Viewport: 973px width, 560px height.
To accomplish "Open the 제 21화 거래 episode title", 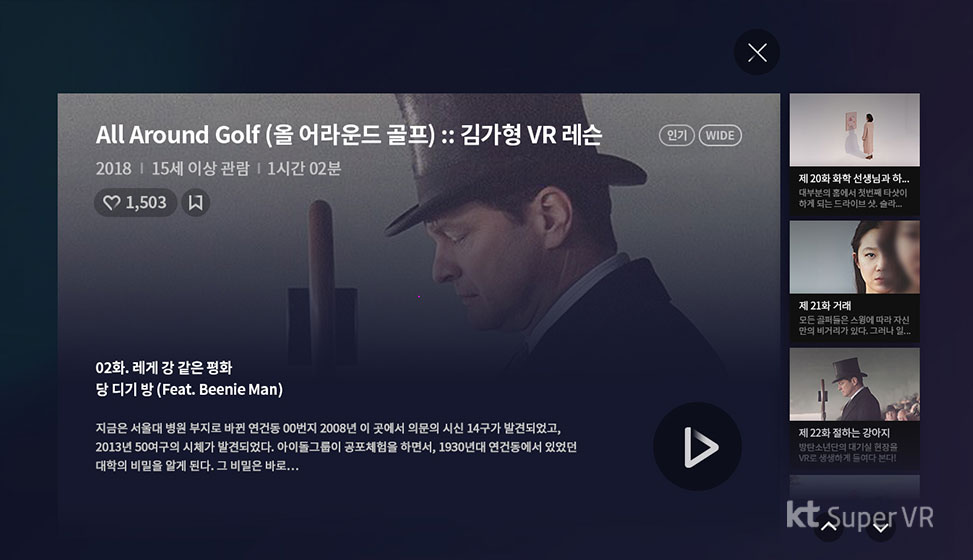I will click(x=825, y=305).
